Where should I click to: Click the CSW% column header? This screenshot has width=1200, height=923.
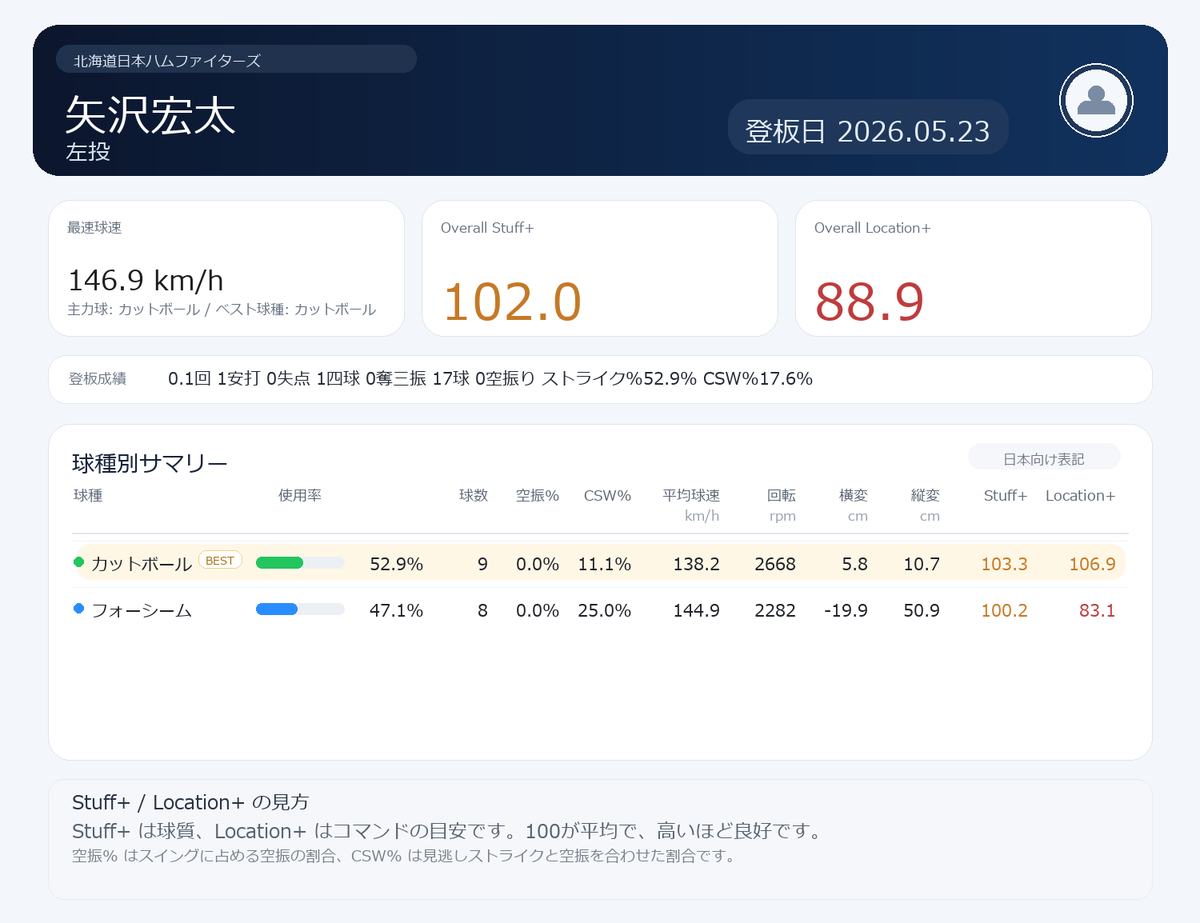click(607, 496)
